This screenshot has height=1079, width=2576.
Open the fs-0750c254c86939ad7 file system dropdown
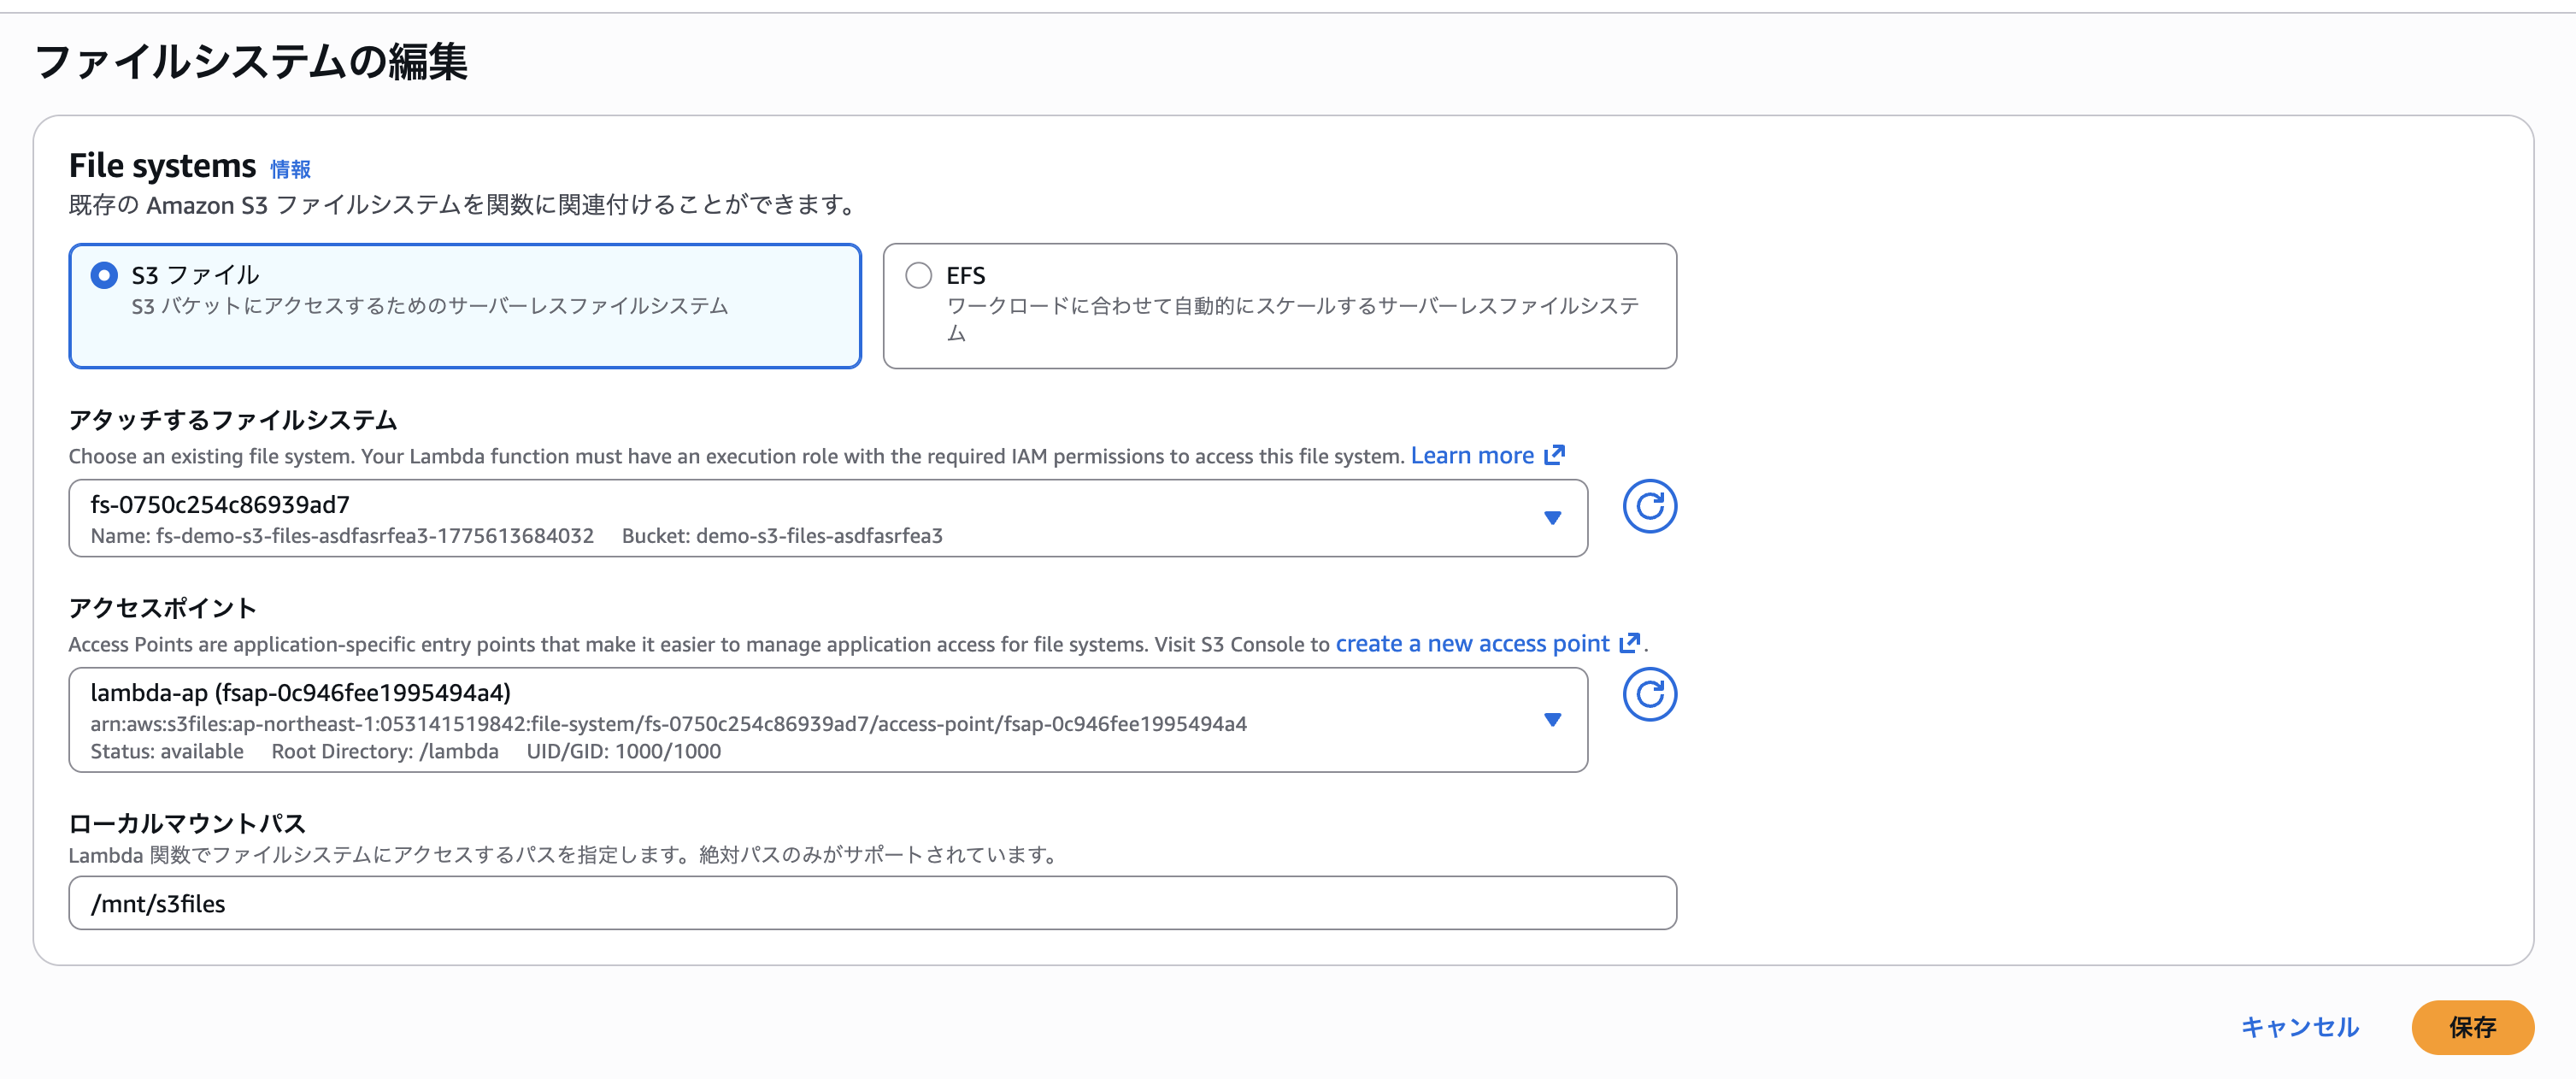point(800,518)
